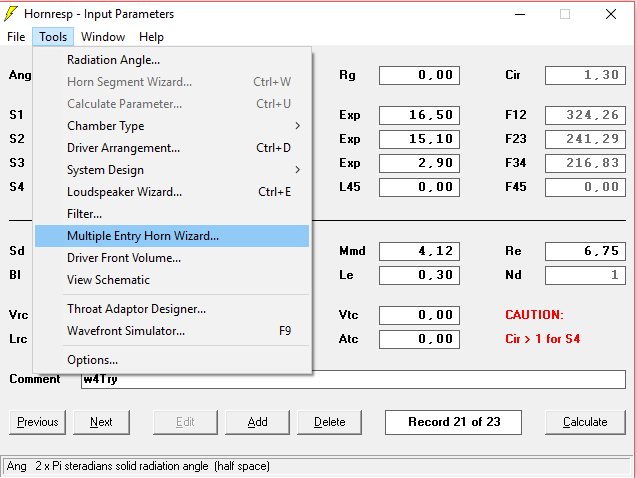This screenshot has height=478, width=637.
Task: Click the Nd input field
Action: tap(585, 275)
